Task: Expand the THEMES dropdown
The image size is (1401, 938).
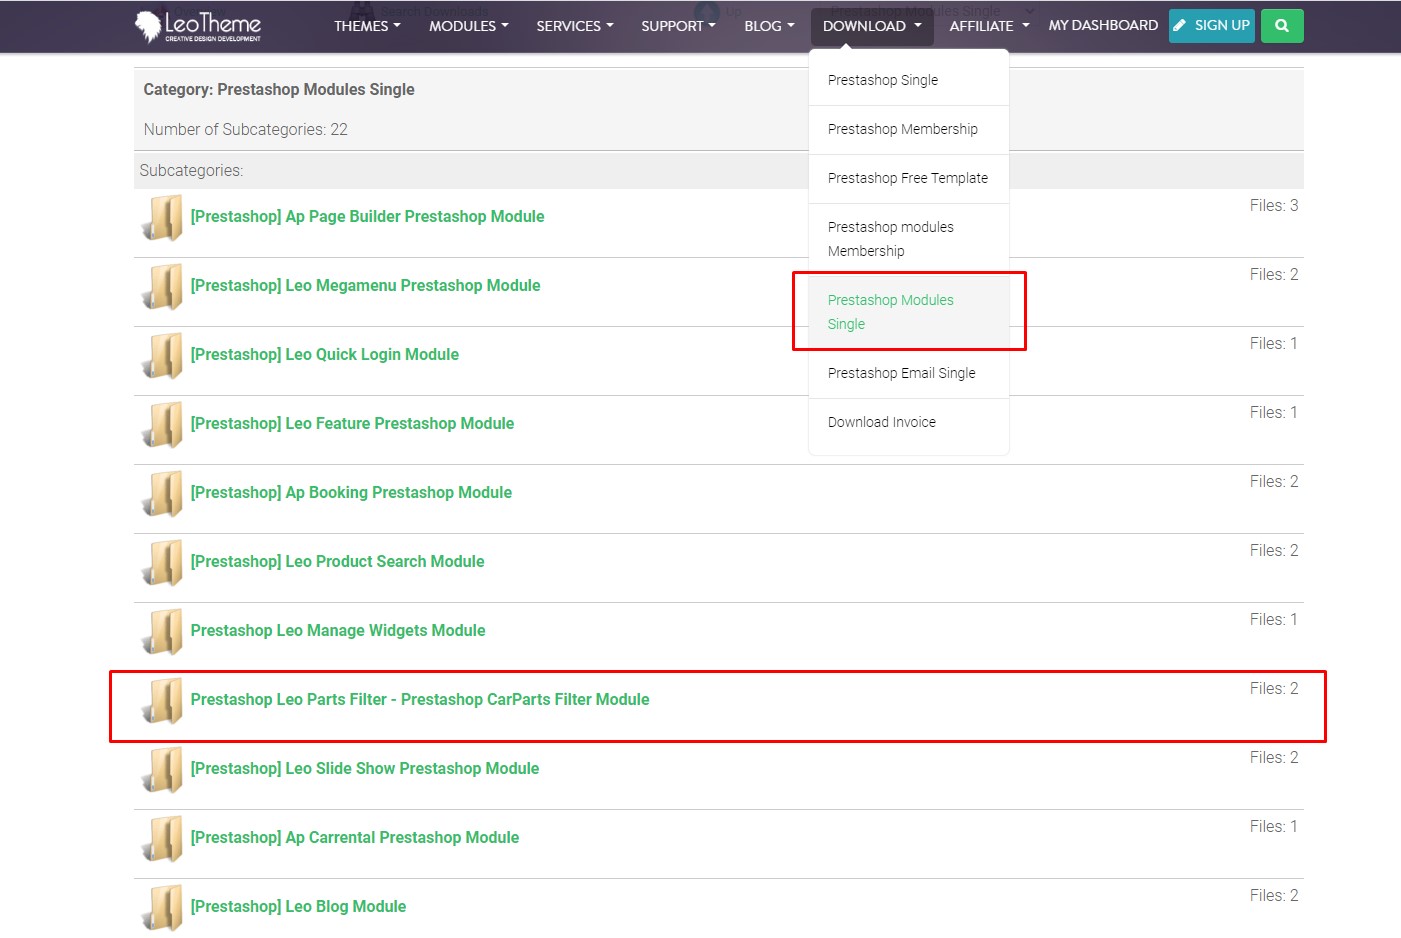Action: (x=366, y=26)
